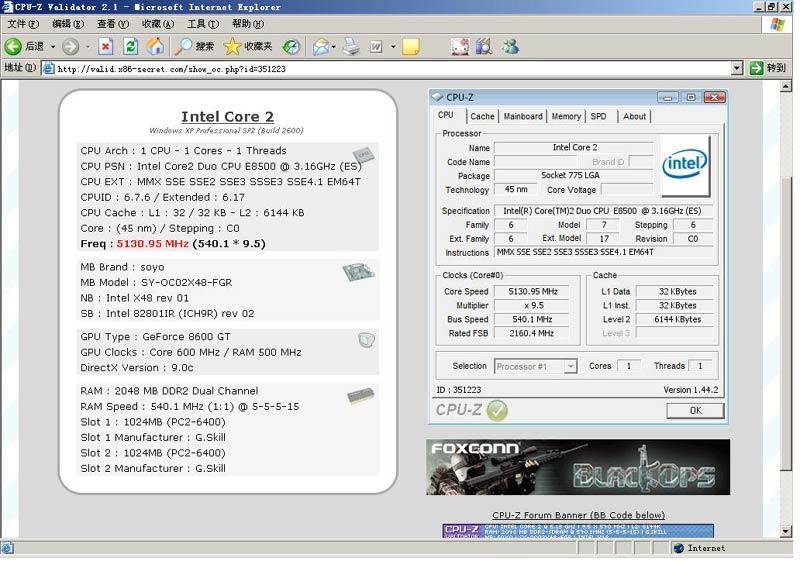Click the CPU-Z title bar diamond icon
Image resolution: width=800 pixels, height=561 pixels.
(437, 97)
